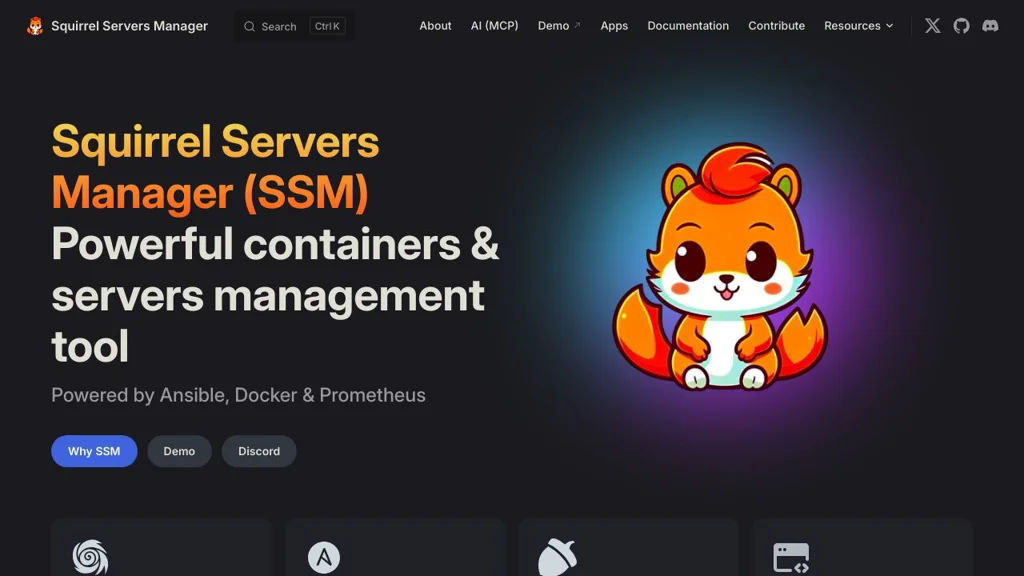1024x576 pixels.
Task: Click the search magnifier icon
Action: point(249,27)
